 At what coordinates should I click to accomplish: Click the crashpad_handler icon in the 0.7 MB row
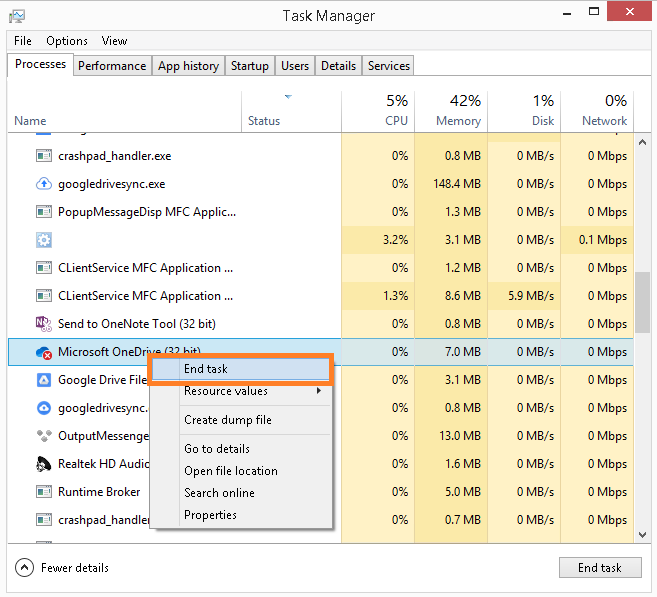(x=44, y=520)
